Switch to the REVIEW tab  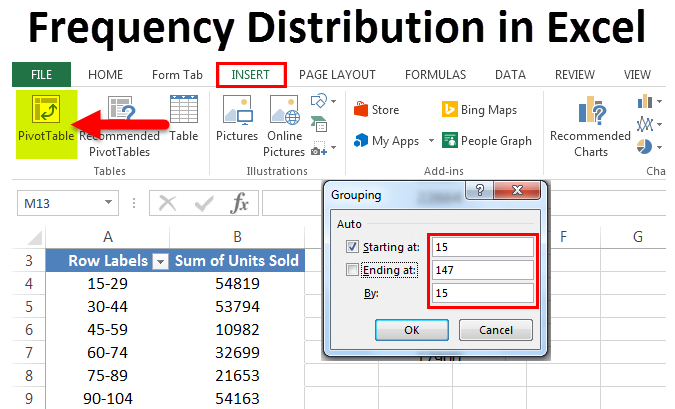click(575, 75)
